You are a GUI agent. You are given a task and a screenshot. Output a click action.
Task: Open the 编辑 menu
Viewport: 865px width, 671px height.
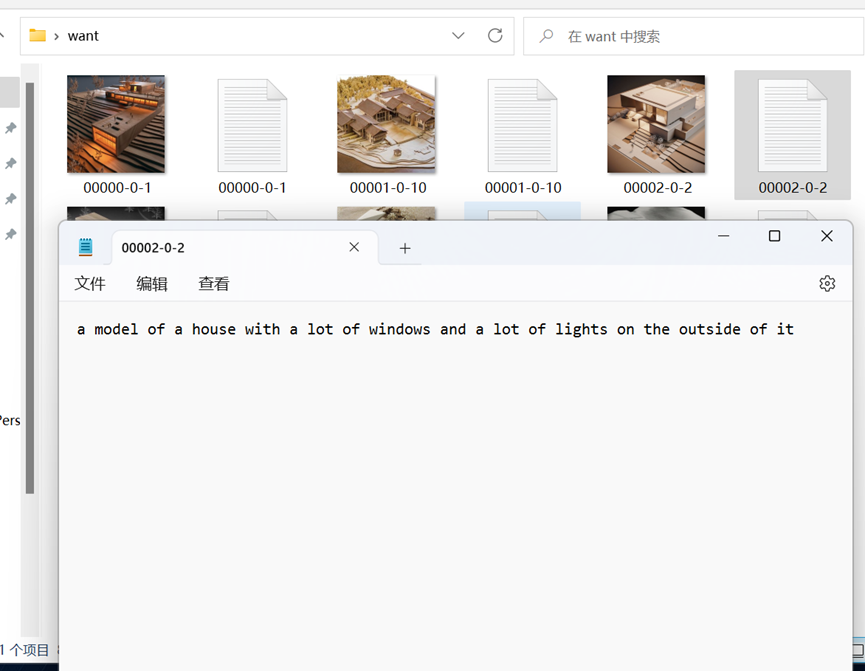[x=152, y=284]
